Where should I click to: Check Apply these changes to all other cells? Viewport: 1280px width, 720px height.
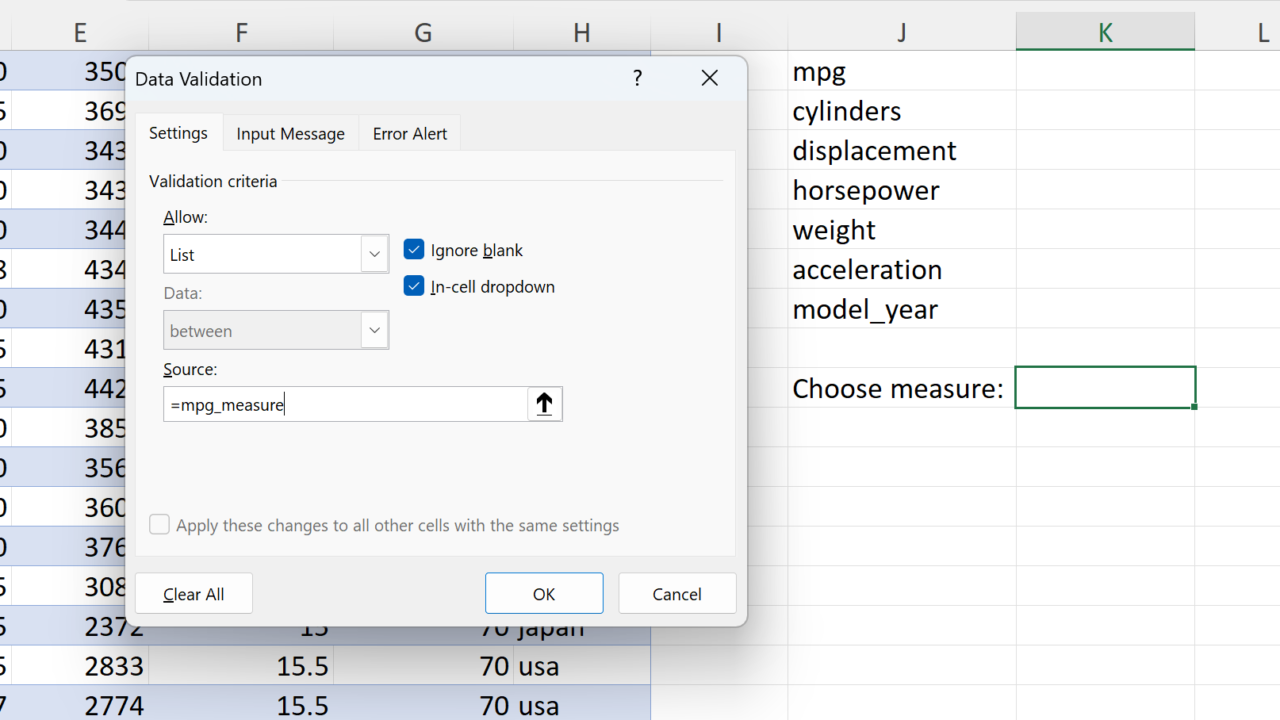pyautogui.click(x=160, y=525)
